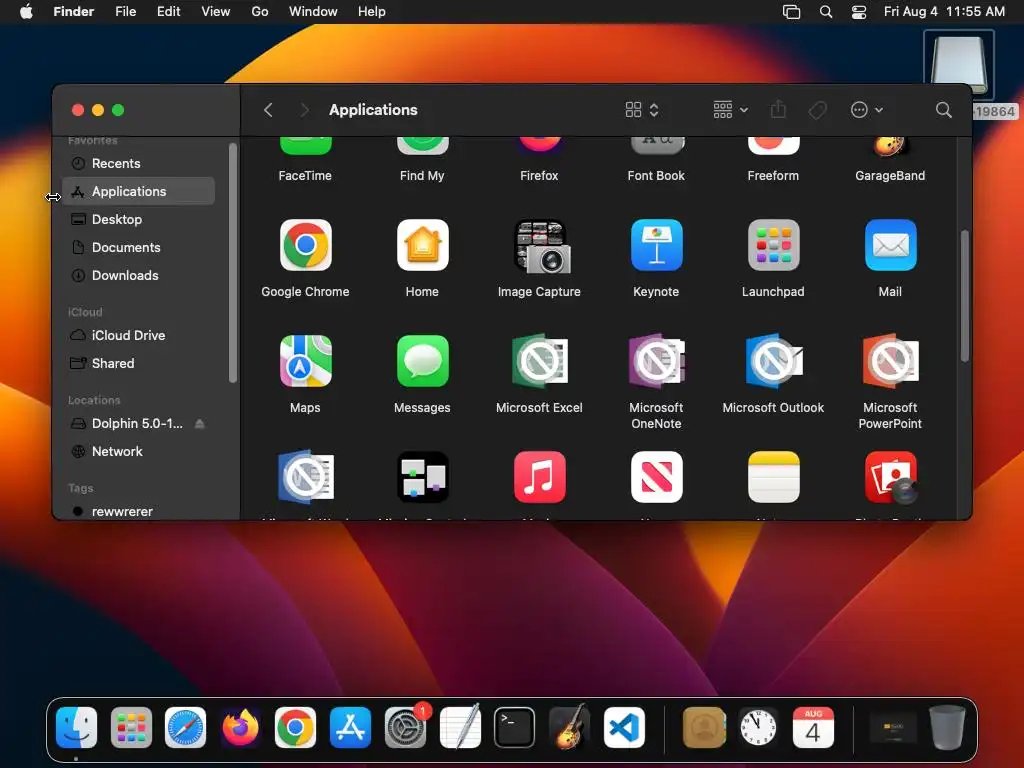Image resolution: width=1024 pixels, height=768 pixels.
Task: Open Calendar from the Dock
Action: point(812,728)
